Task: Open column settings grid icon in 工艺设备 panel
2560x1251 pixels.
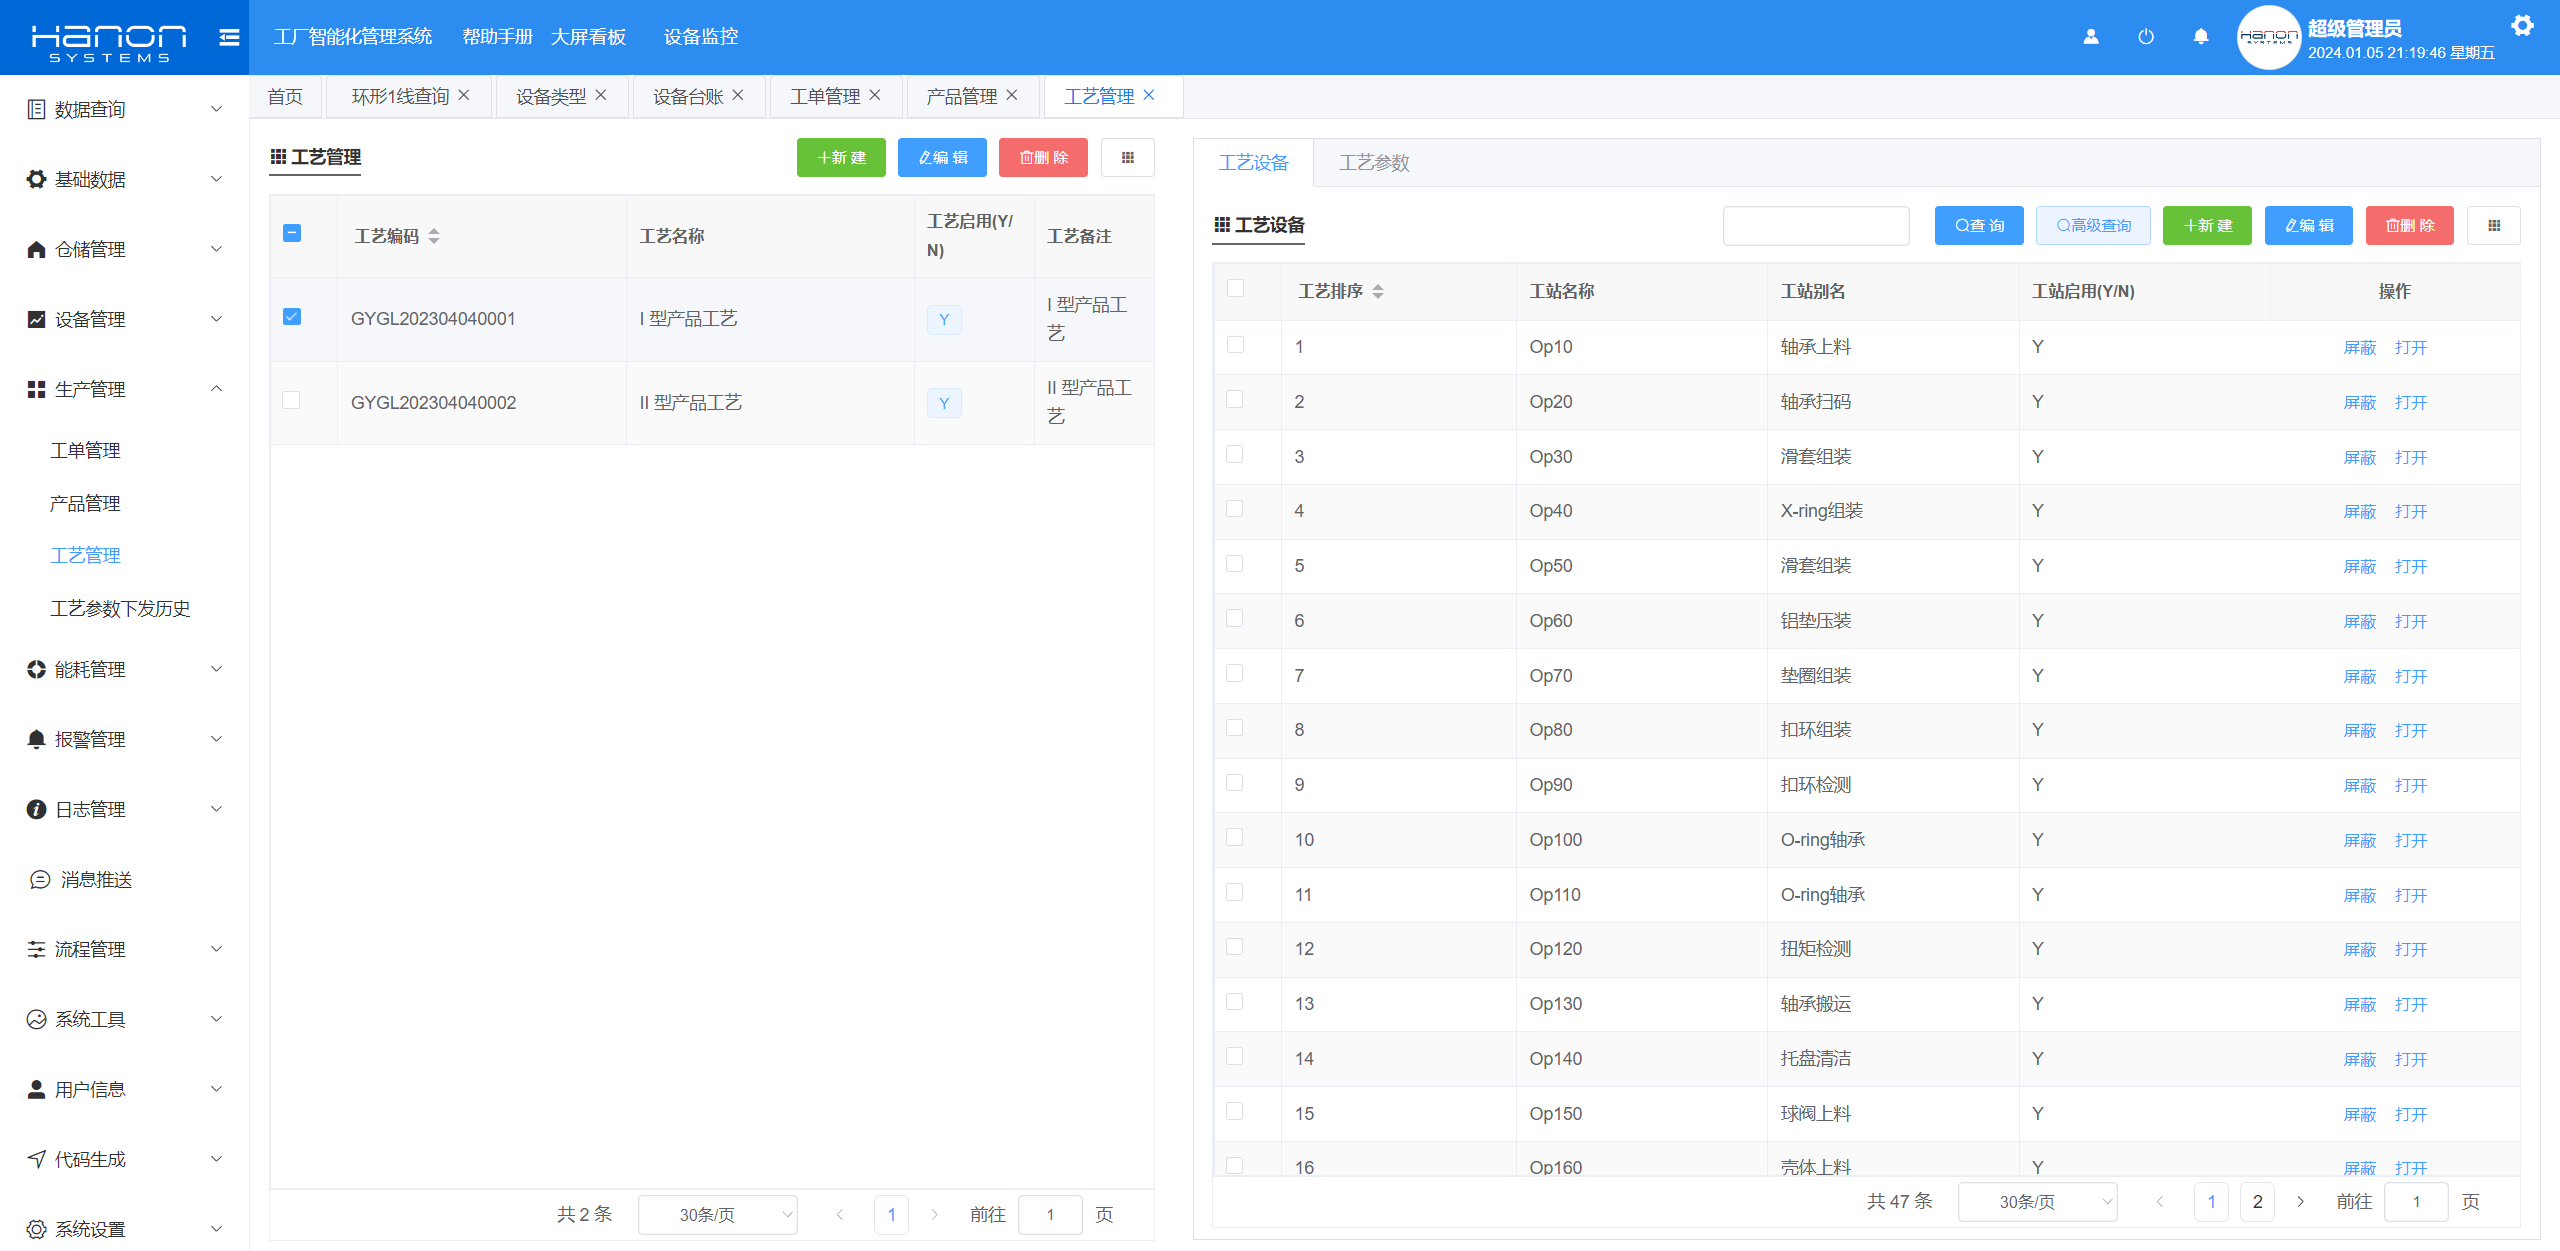Action: point(2493,225)
